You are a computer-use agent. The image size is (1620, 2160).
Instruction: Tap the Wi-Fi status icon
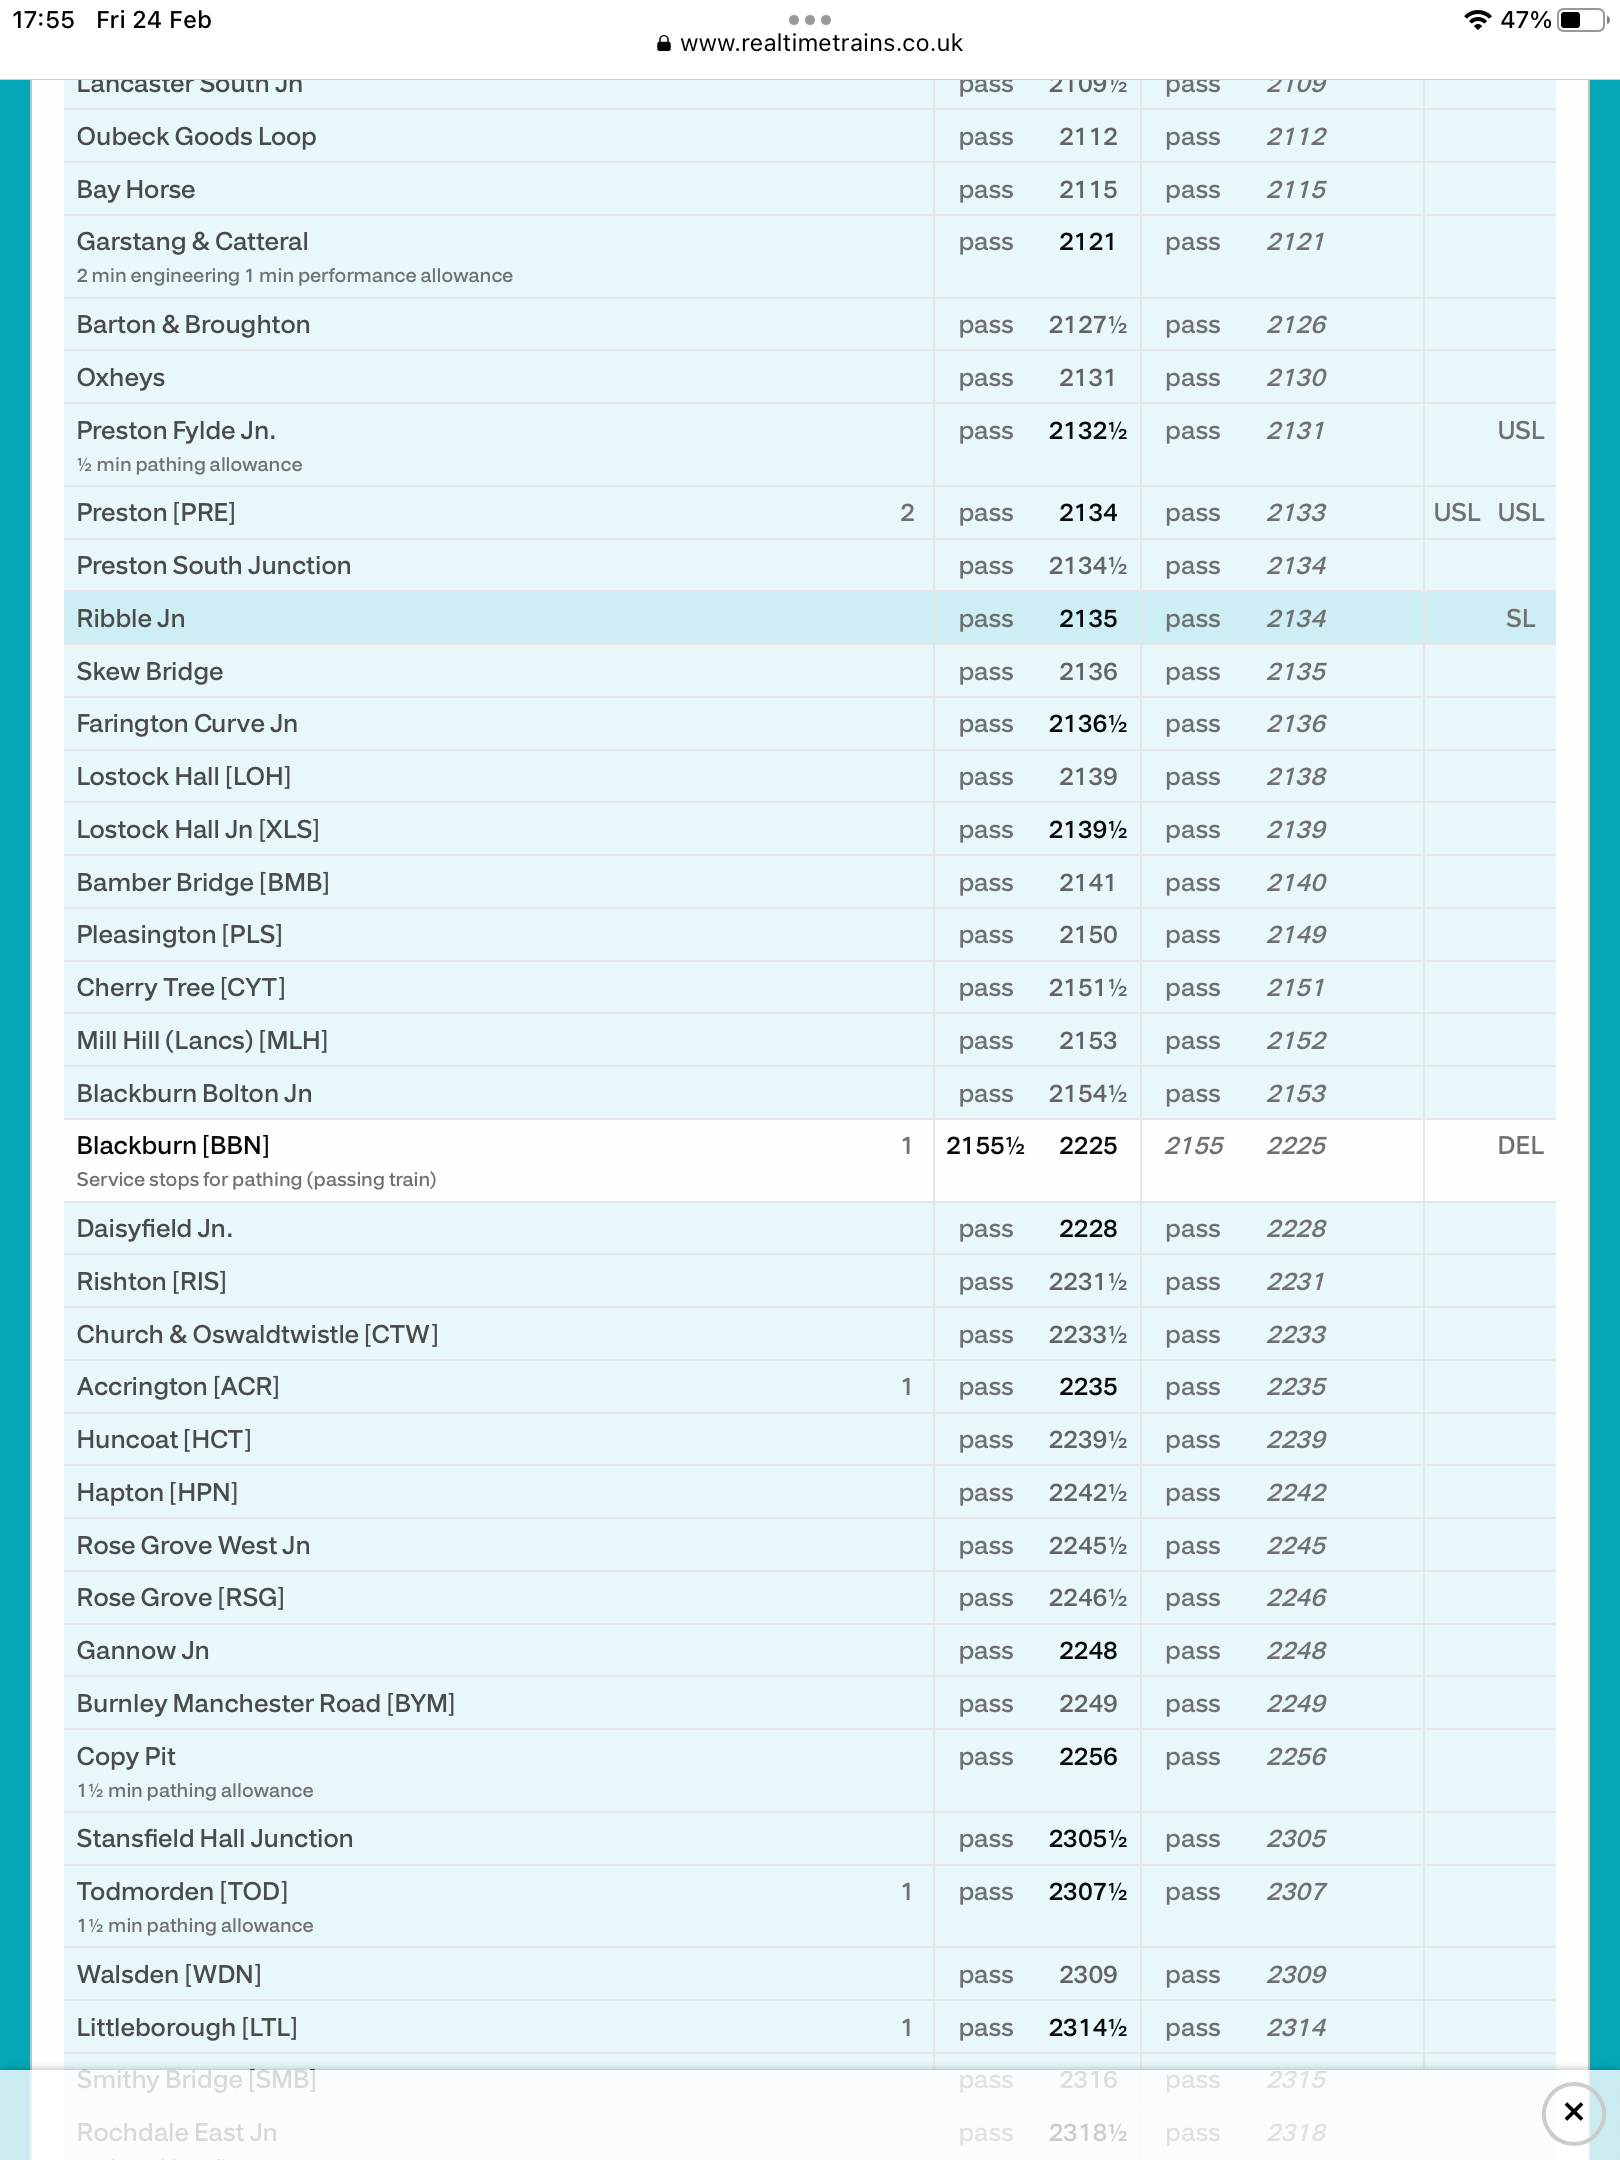(x=1476, y=20)
